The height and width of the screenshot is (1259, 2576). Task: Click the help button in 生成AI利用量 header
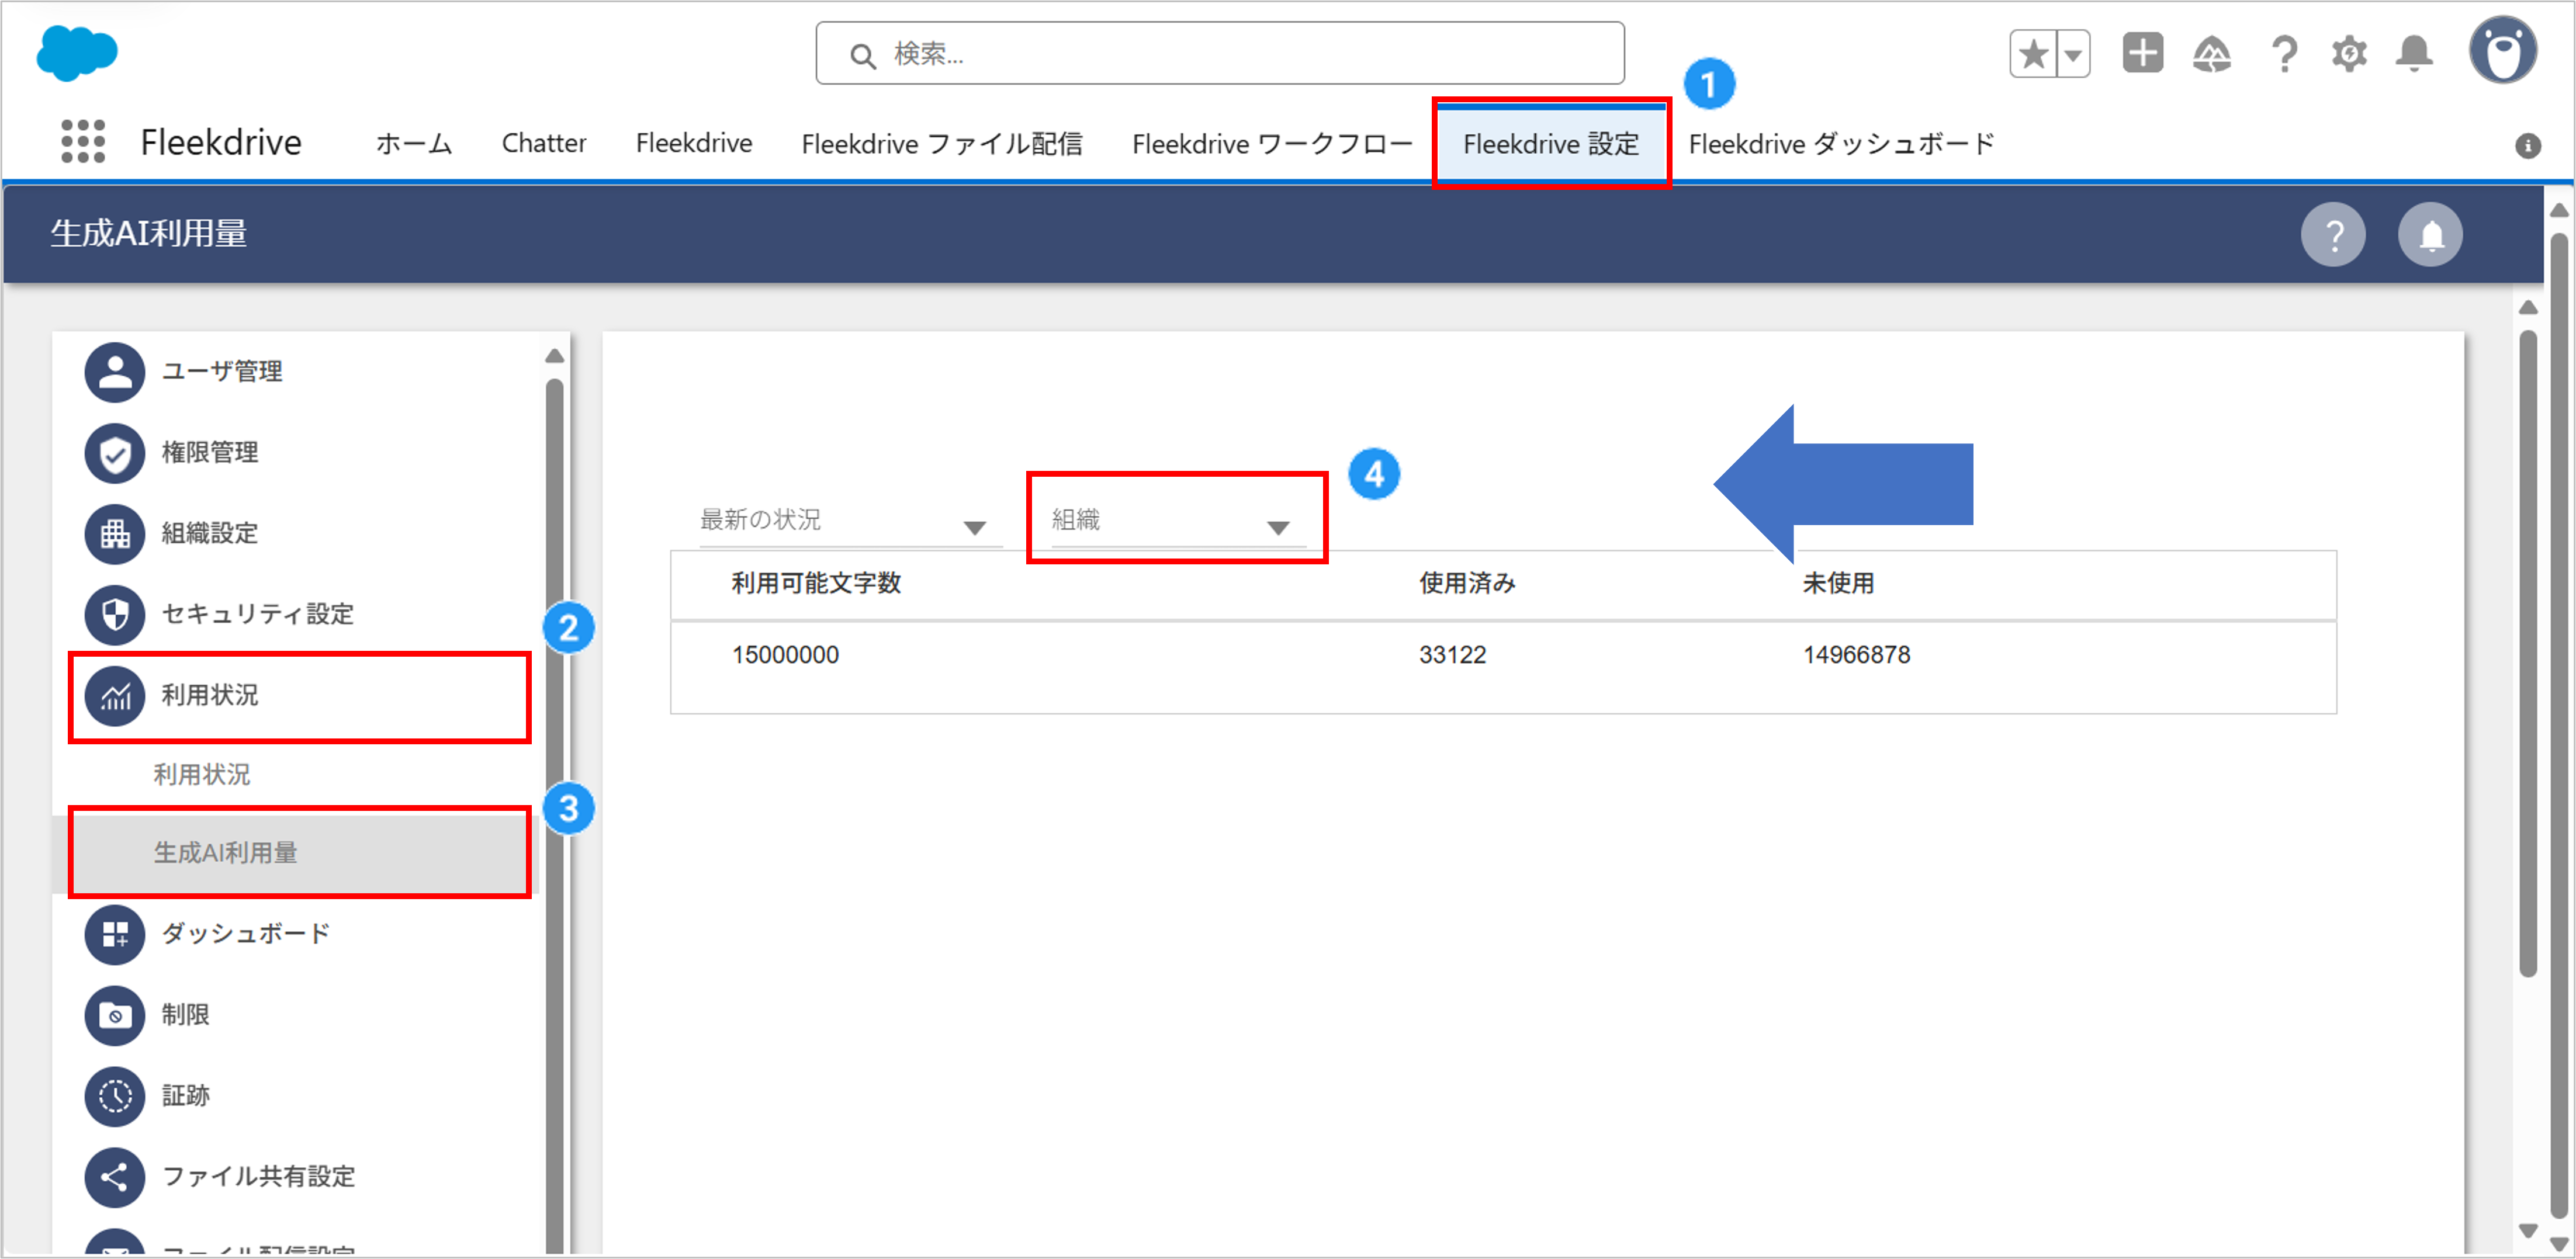pos(2333,235)
